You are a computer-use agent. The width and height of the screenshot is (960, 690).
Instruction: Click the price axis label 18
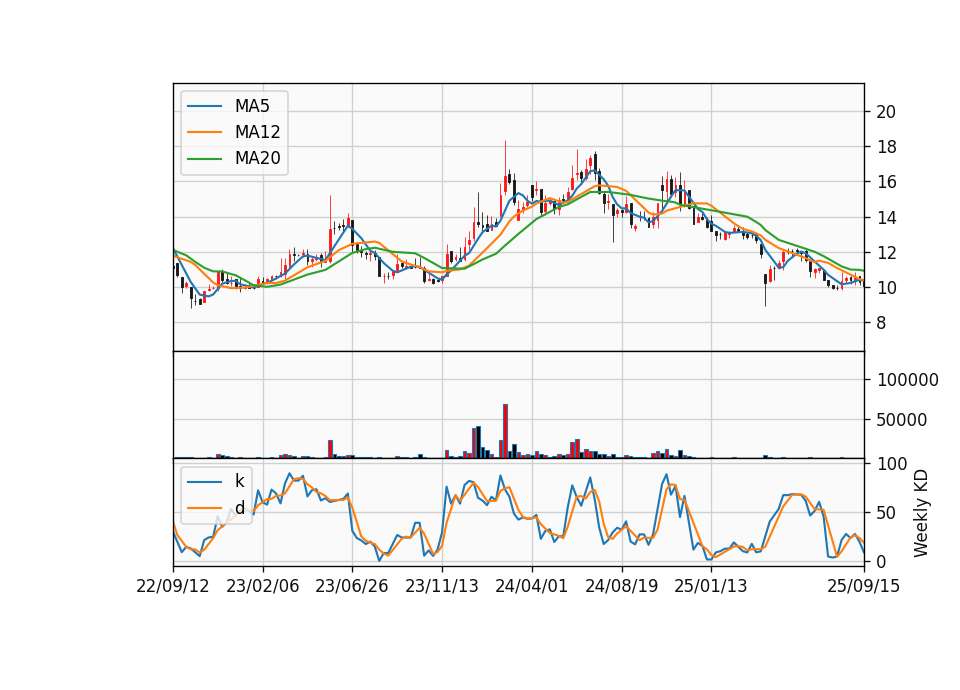pos(886,147)
